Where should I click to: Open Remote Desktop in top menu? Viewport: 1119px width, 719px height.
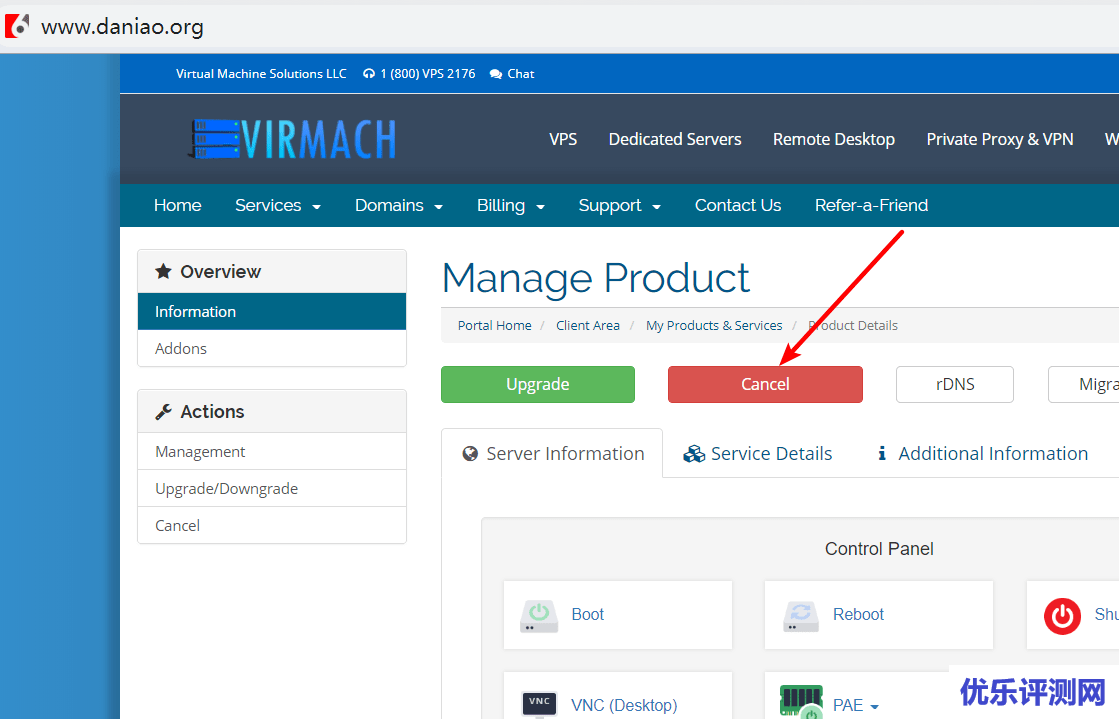coord(834,139)
